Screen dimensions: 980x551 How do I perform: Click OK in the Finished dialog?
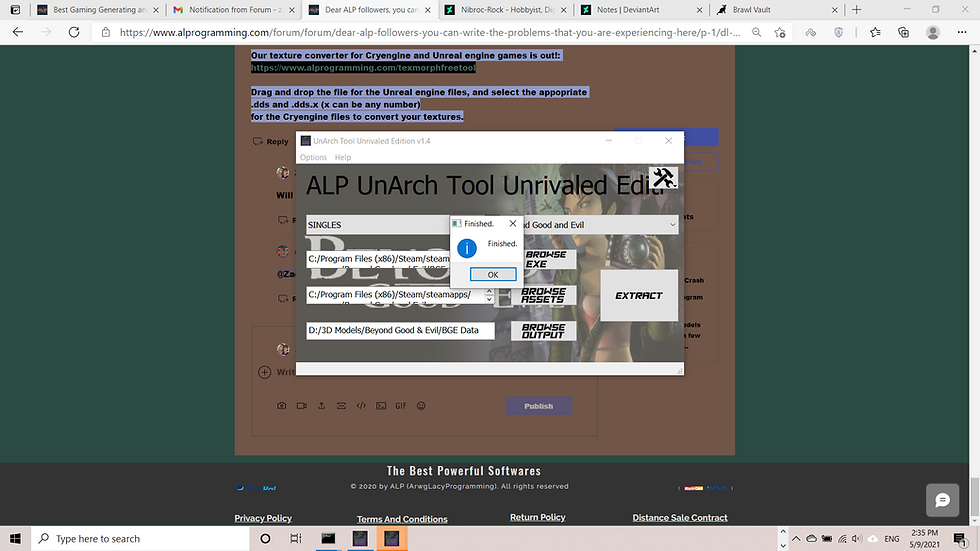[x=492, y=274]
